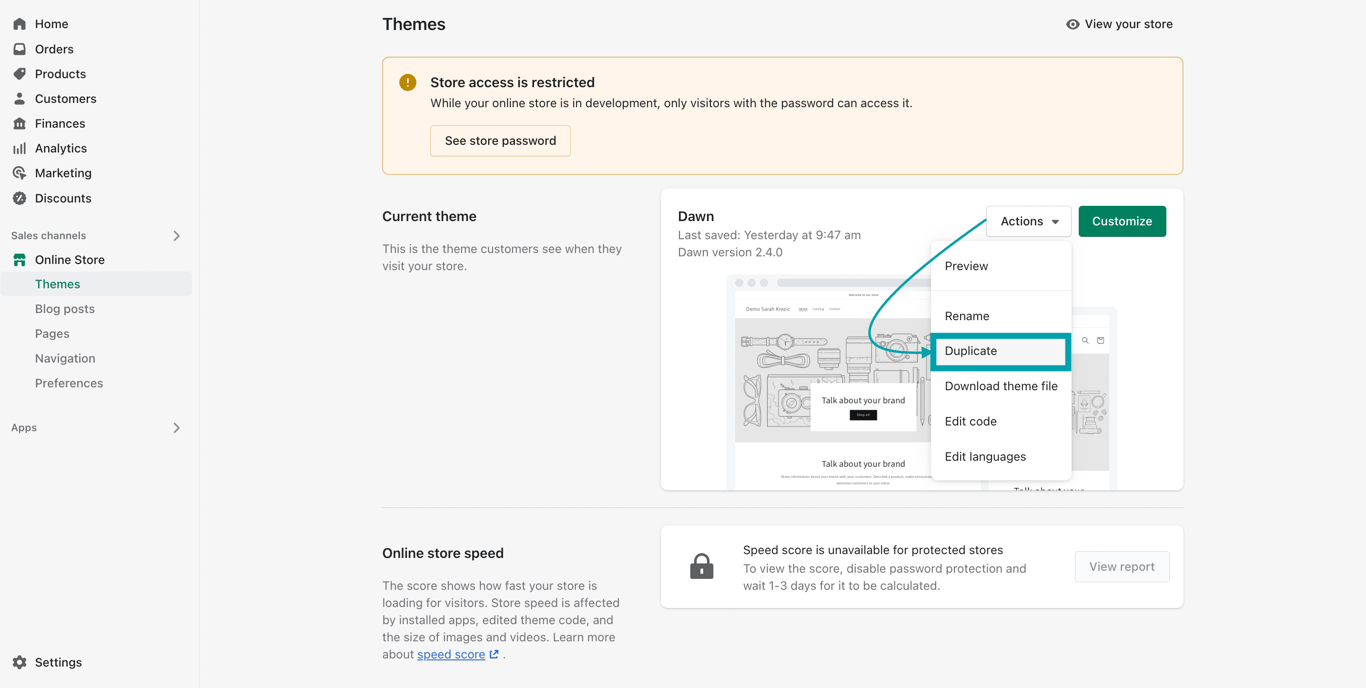Open the Actions dropdown
The image size is (1366, 688).
(1028, 221)
